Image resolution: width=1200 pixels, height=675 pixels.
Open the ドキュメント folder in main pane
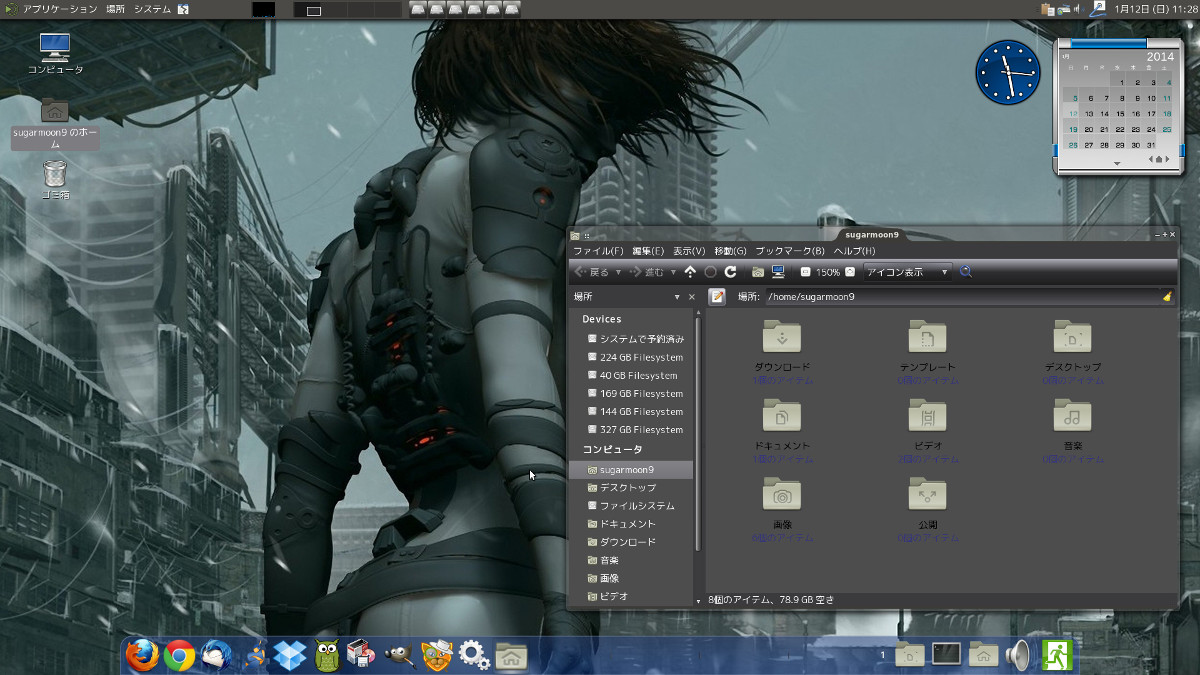coord(782,415)
